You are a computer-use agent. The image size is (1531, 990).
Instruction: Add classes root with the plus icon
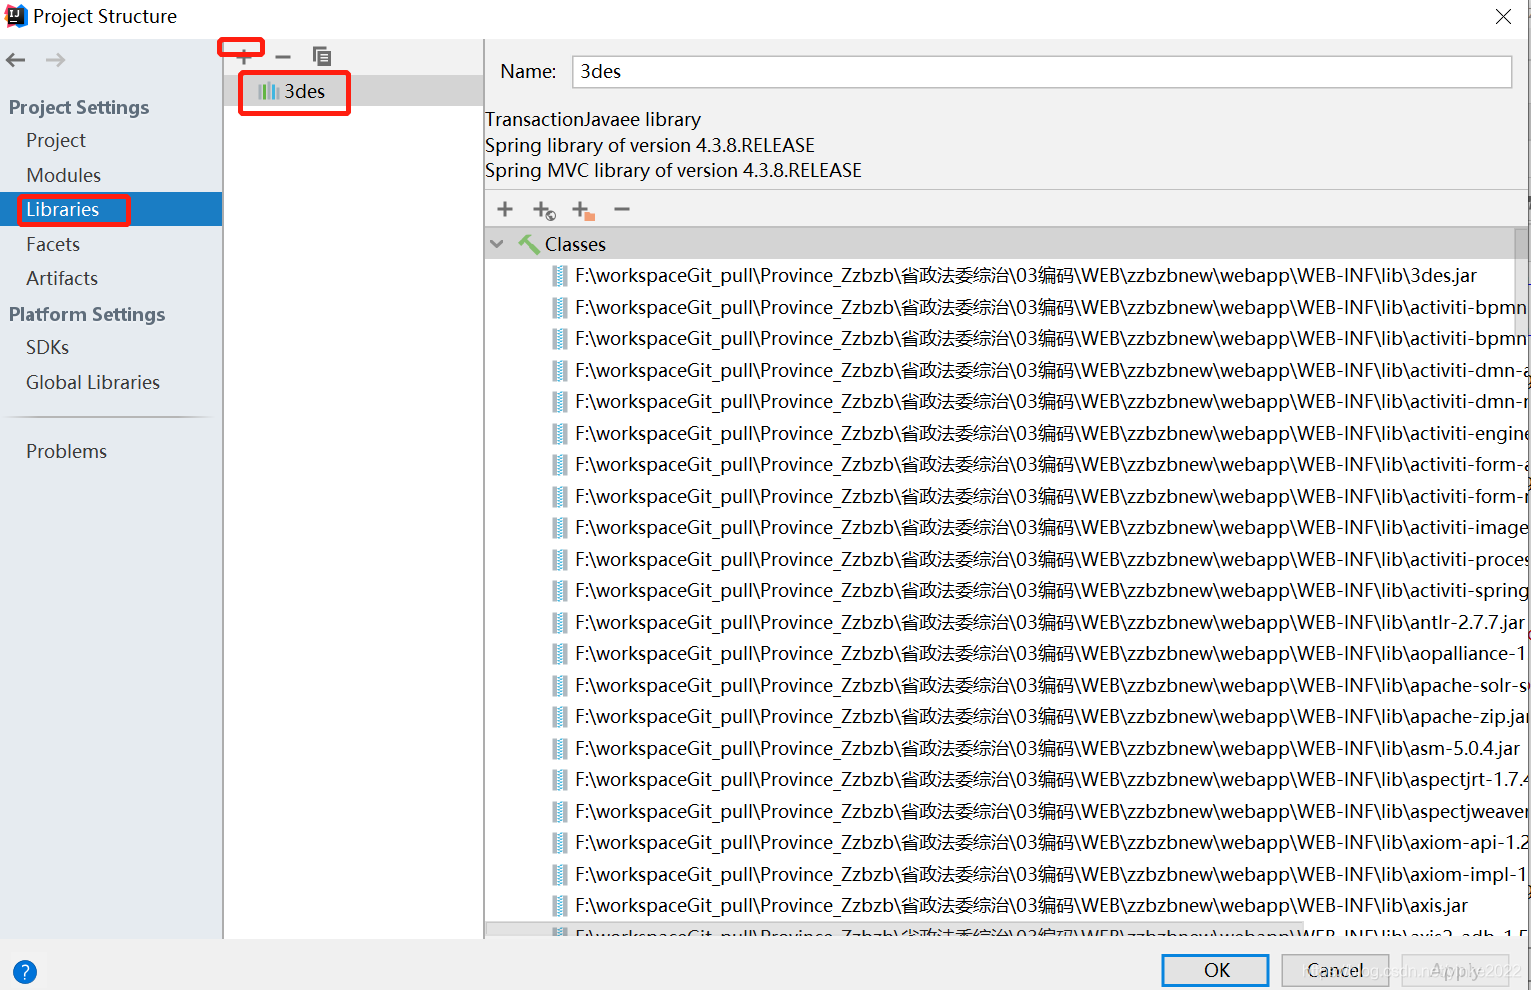coord(505,209)
